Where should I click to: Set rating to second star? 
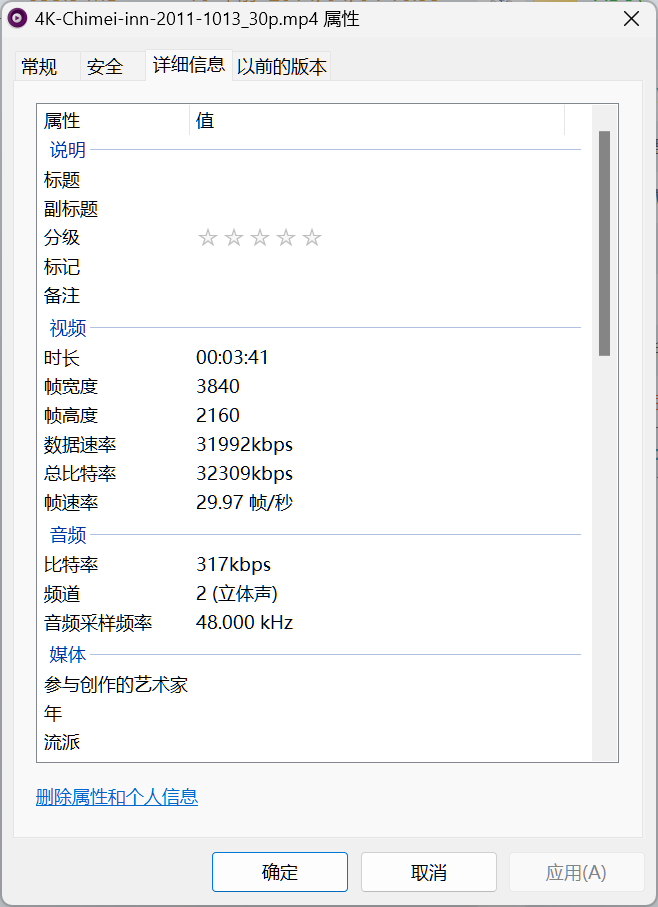[x=234, y=238]
